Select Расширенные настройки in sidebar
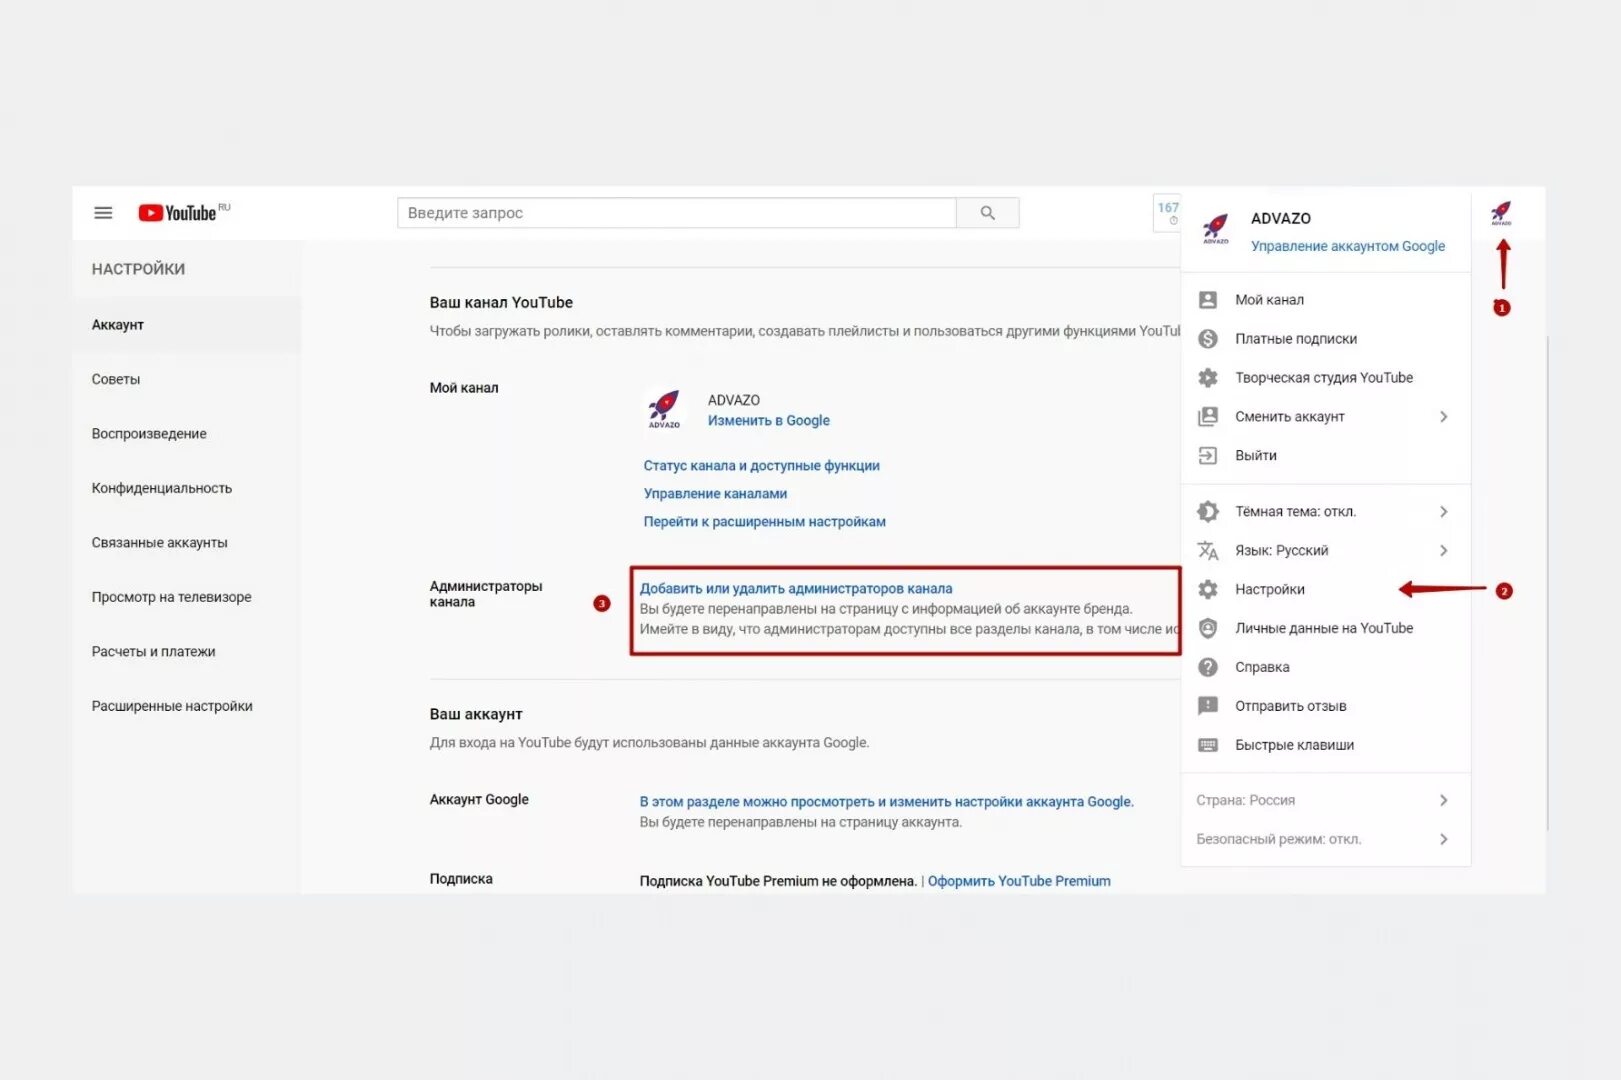Image resolution: width=1621 pixels, height=1080 pixels. pos(187,706)
